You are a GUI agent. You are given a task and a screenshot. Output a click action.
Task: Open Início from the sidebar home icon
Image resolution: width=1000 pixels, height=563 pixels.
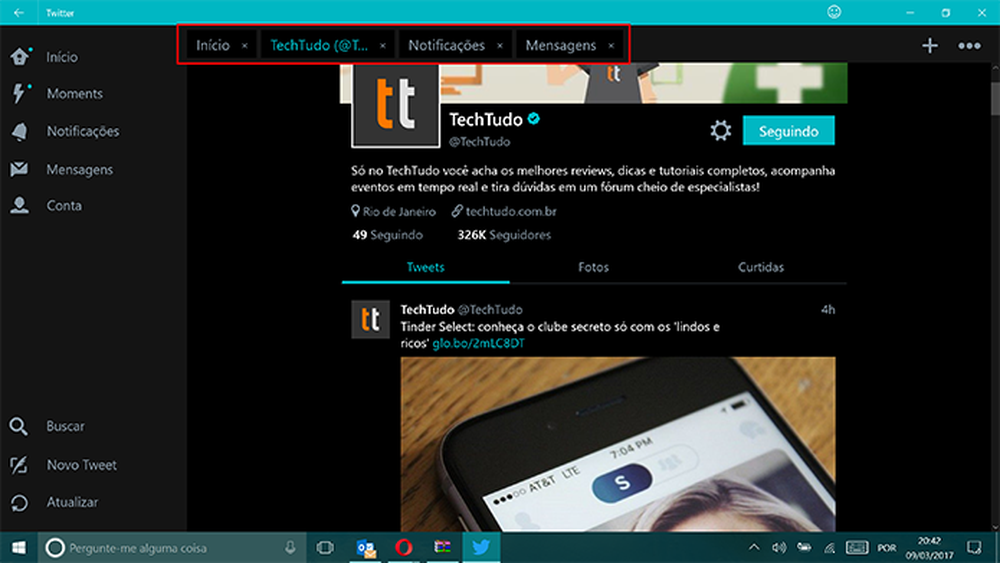pos(20,57)
